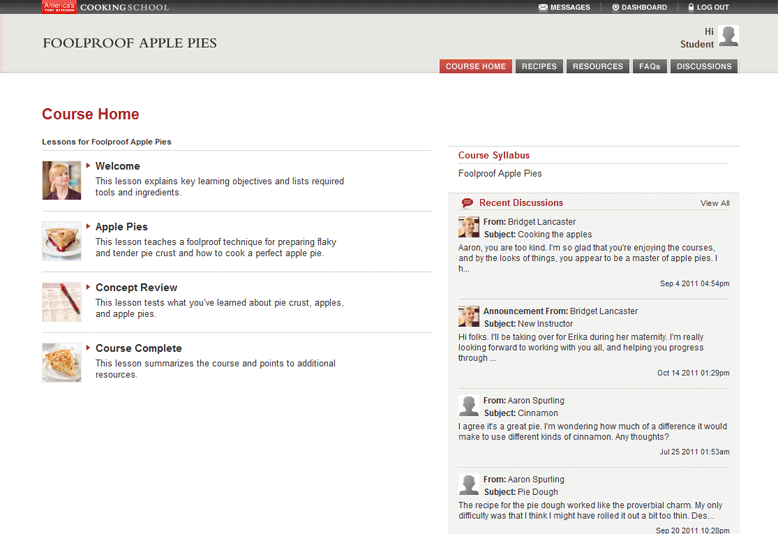Click View All recent discussions
778x534 pixels.
click(x=714, y=203)
